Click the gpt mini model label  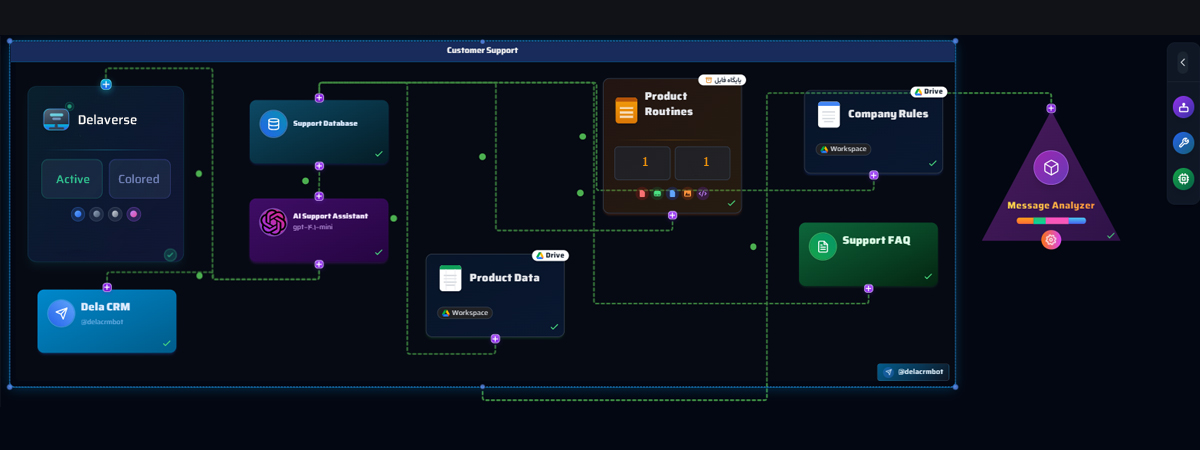click(313, 227)
